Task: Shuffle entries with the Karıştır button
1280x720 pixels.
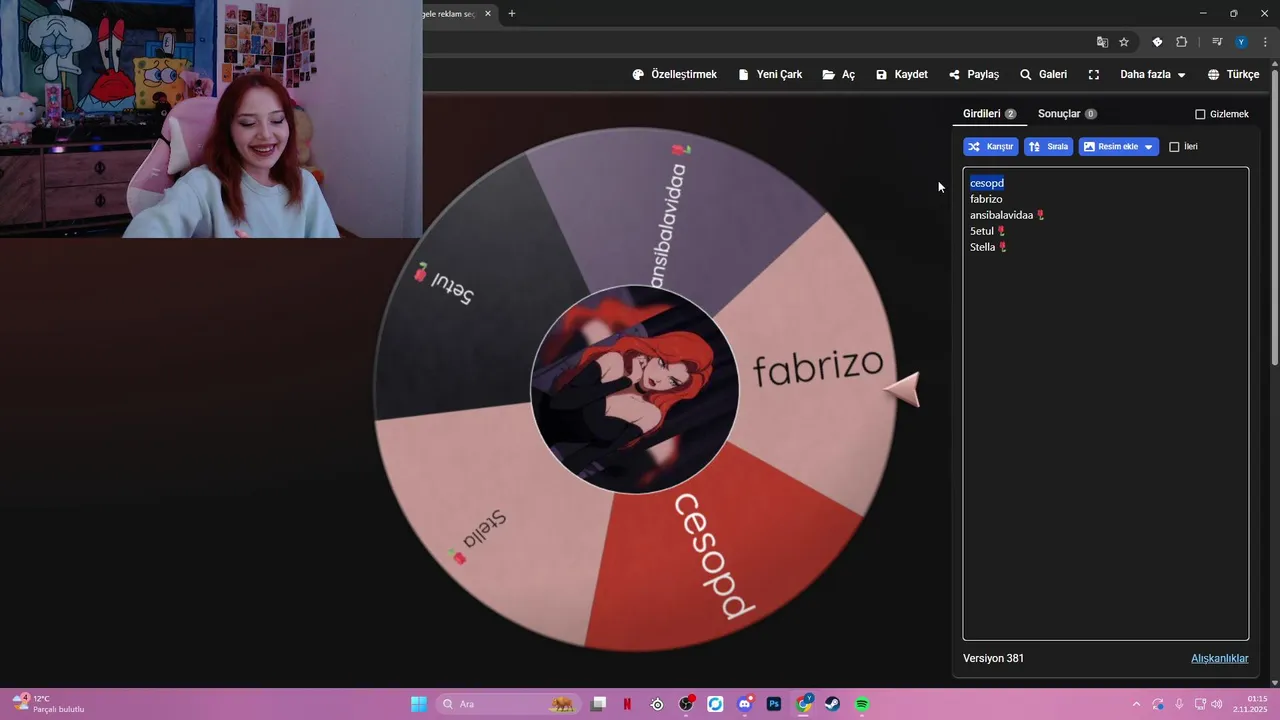Action: click(991, 147)
